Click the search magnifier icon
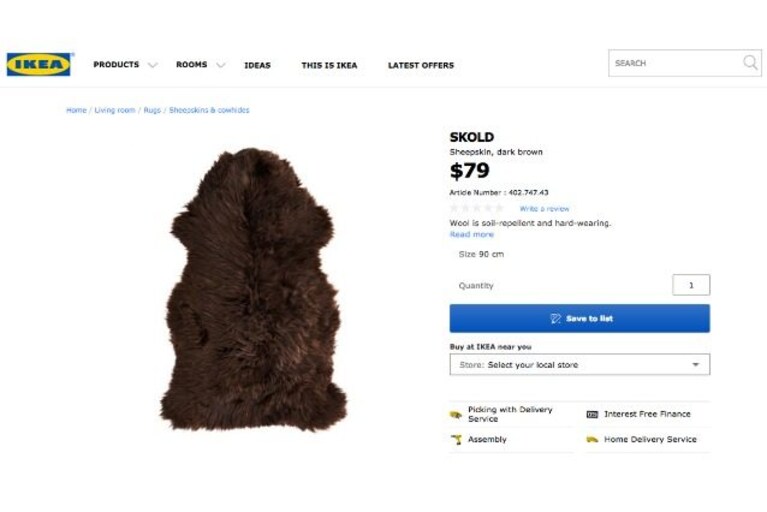The image size is (767, 512). [750, 63]
